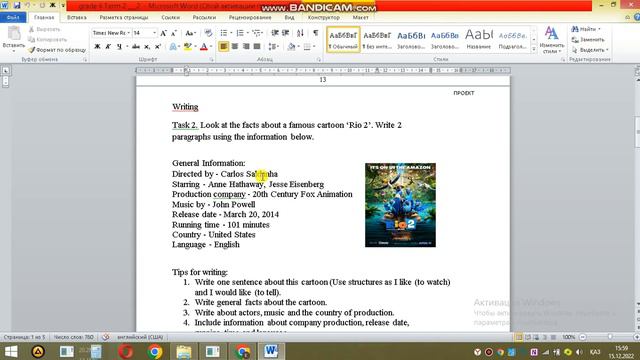Center-align the paragraph
Image resolution: width=640 pixels, height=360 pixels.
click(235, 47)
